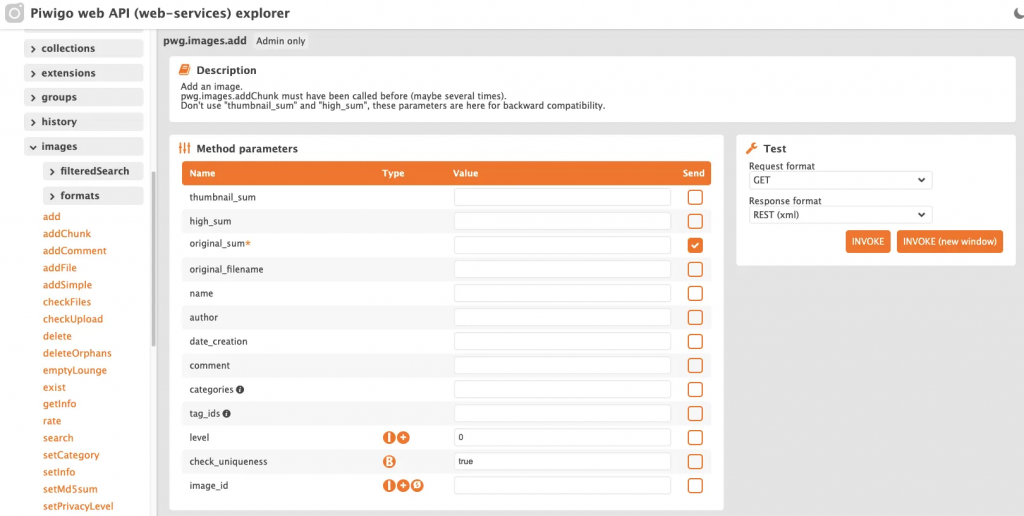Open the Response format dropdown
The image size is (1024, 516).
pos(840,214)
